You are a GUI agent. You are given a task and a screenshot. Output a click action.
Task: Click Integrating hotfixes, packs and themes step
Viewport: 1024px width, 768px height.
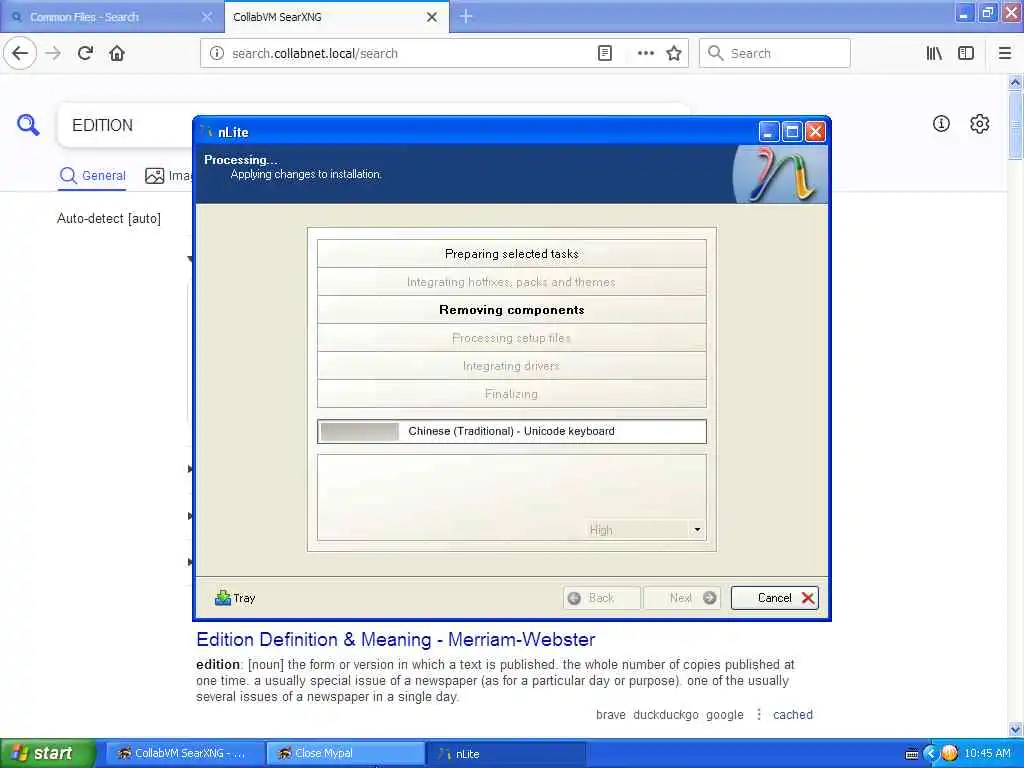[x=511, y=281]
